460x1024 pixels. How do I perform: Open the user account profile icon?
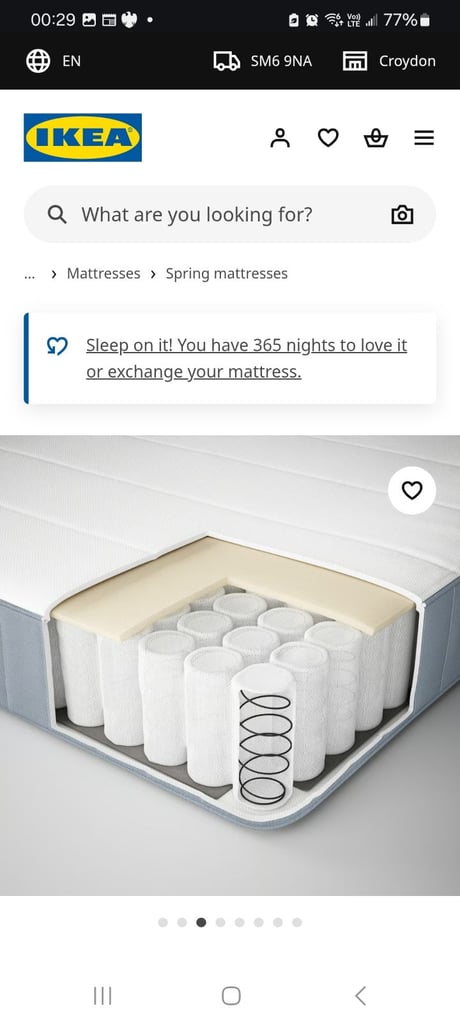tap(280, 138)
